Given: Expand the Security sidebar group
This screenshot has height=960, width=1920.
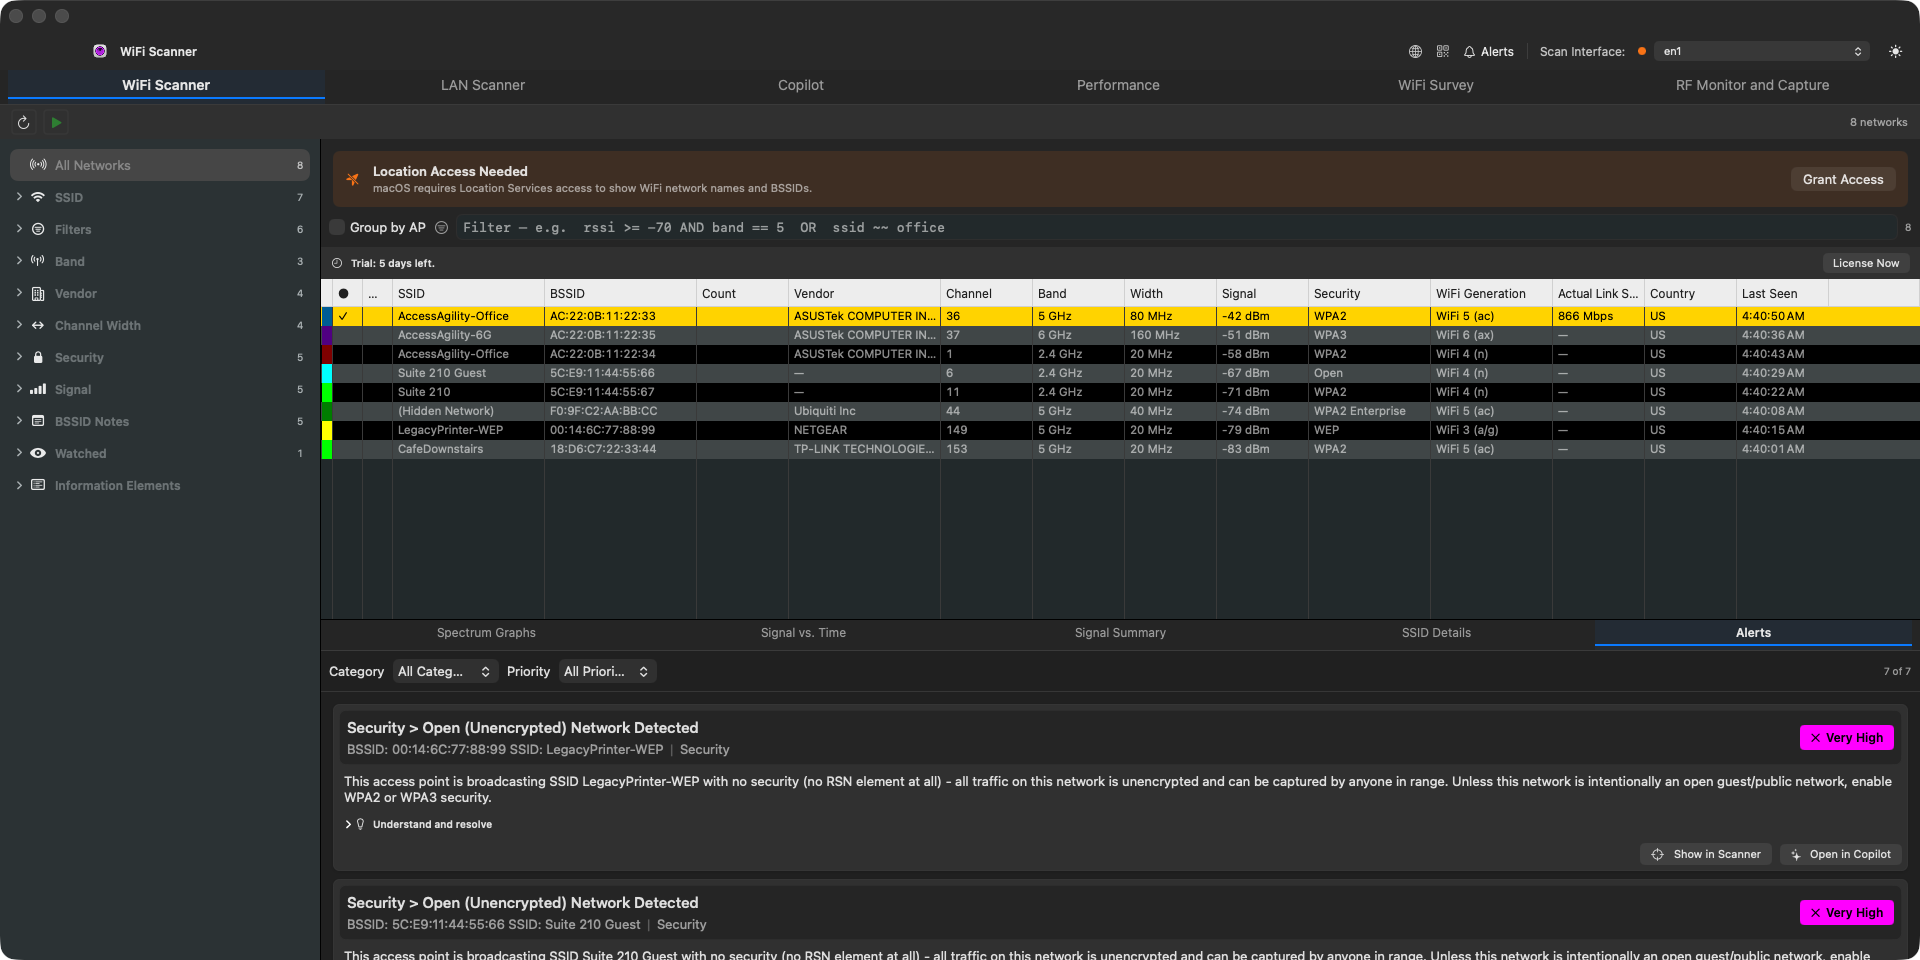Looking at the screenshot, I should tap(19, 357).
